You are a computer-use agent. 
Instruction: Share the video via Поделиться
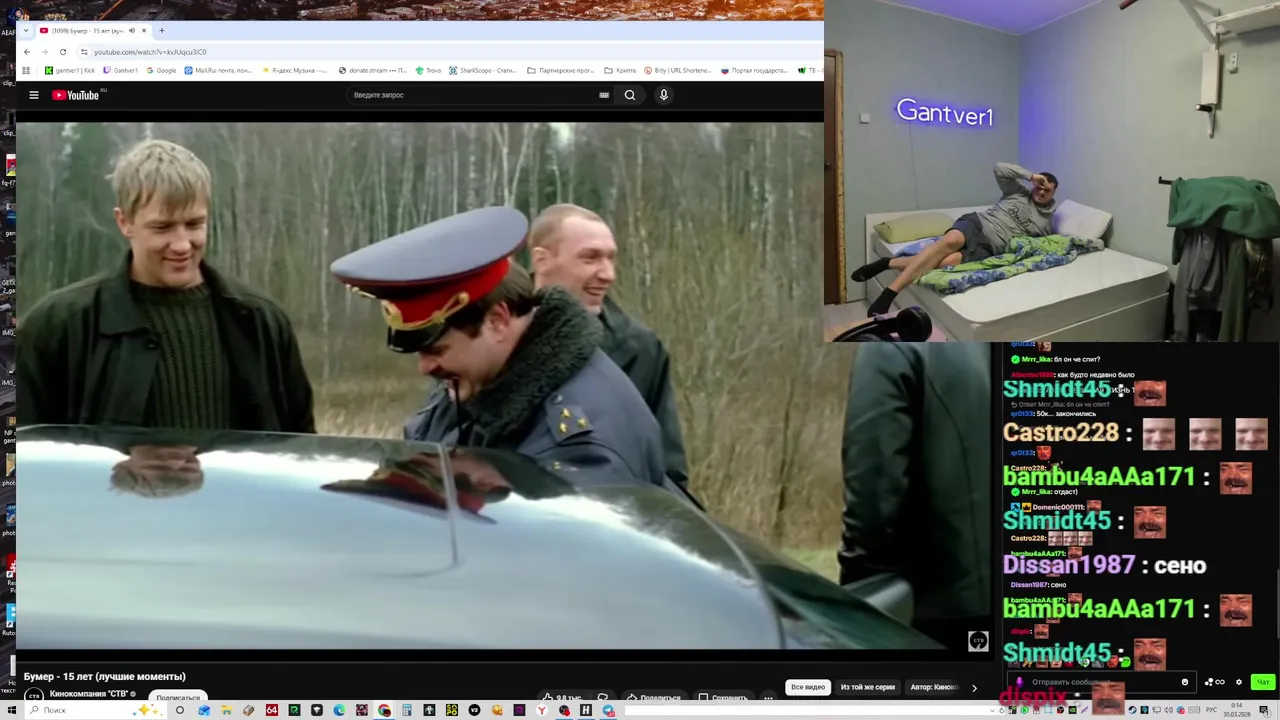[653, 697]
